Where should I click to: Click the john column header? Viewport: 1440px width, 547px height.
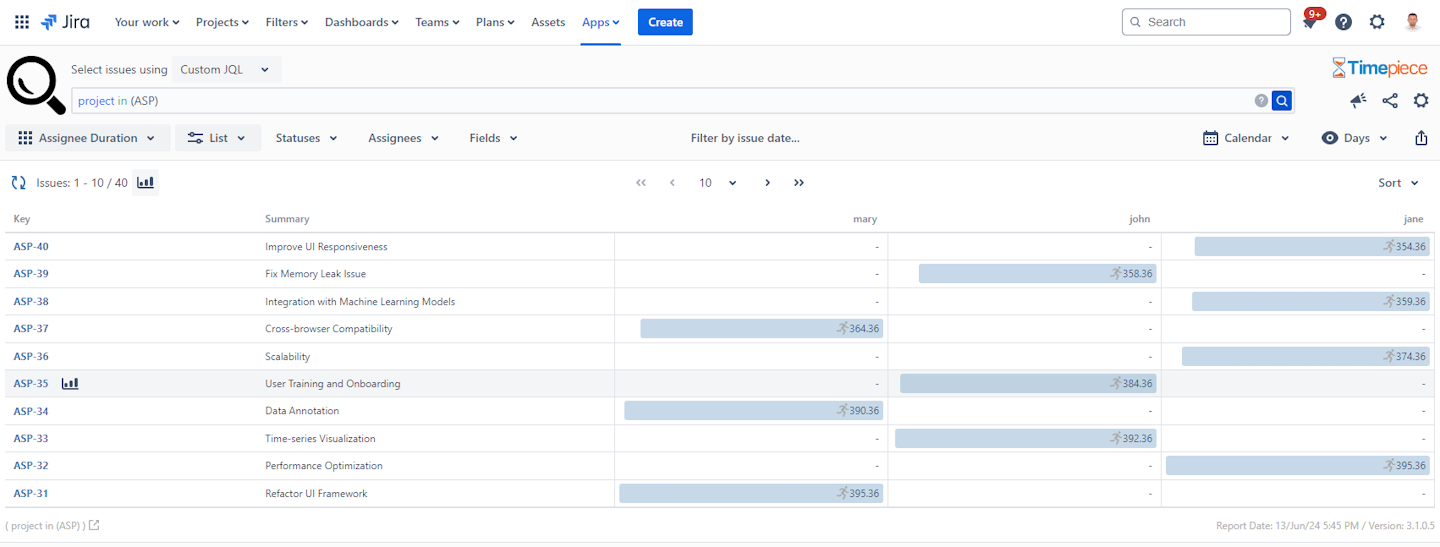coord(1140,219)
